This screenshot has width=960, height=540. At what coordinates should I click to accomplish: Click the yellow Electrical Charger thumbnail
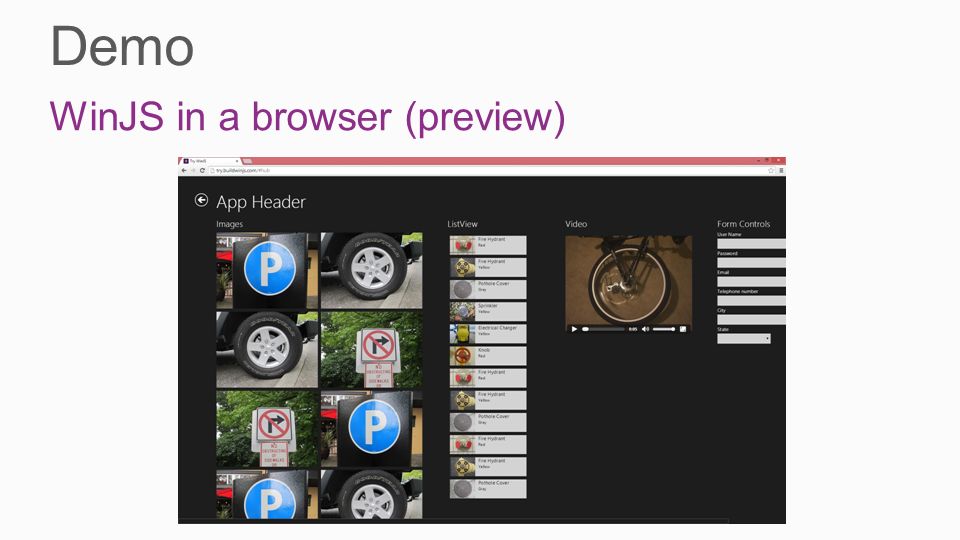tap(462, 334)
